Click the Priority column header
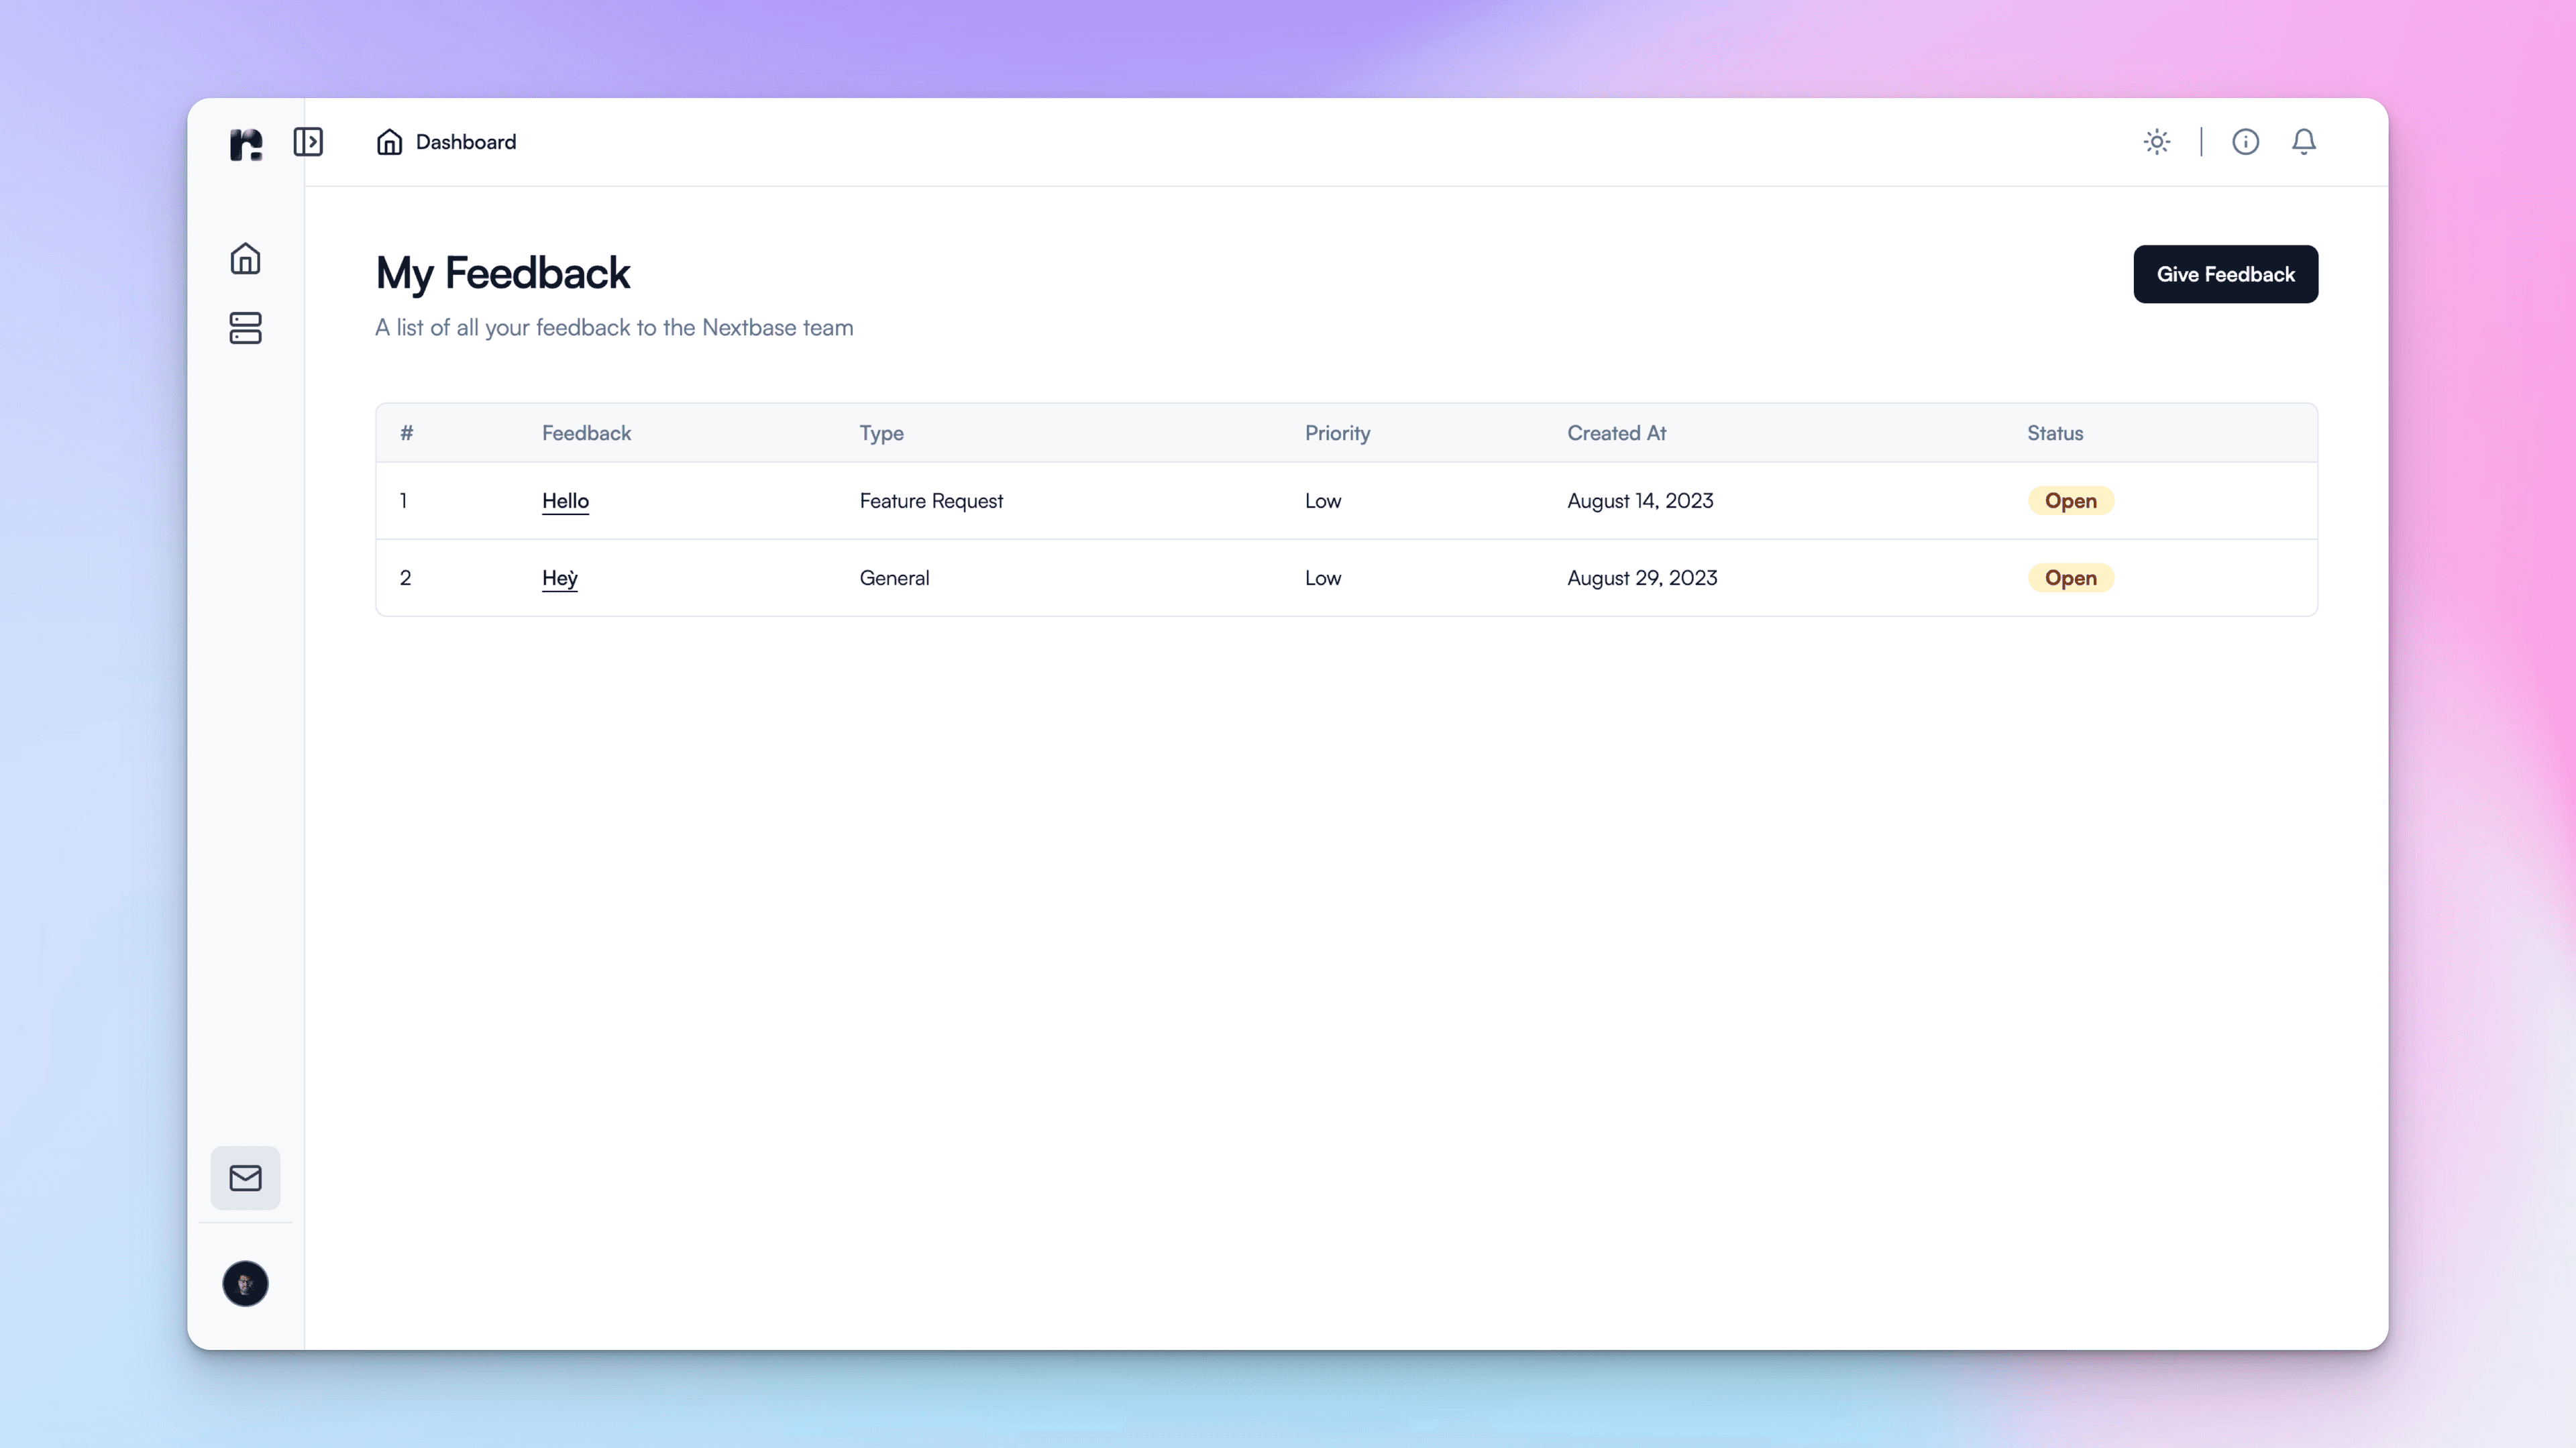The image size is (2576, 1448). [1337, 433]
